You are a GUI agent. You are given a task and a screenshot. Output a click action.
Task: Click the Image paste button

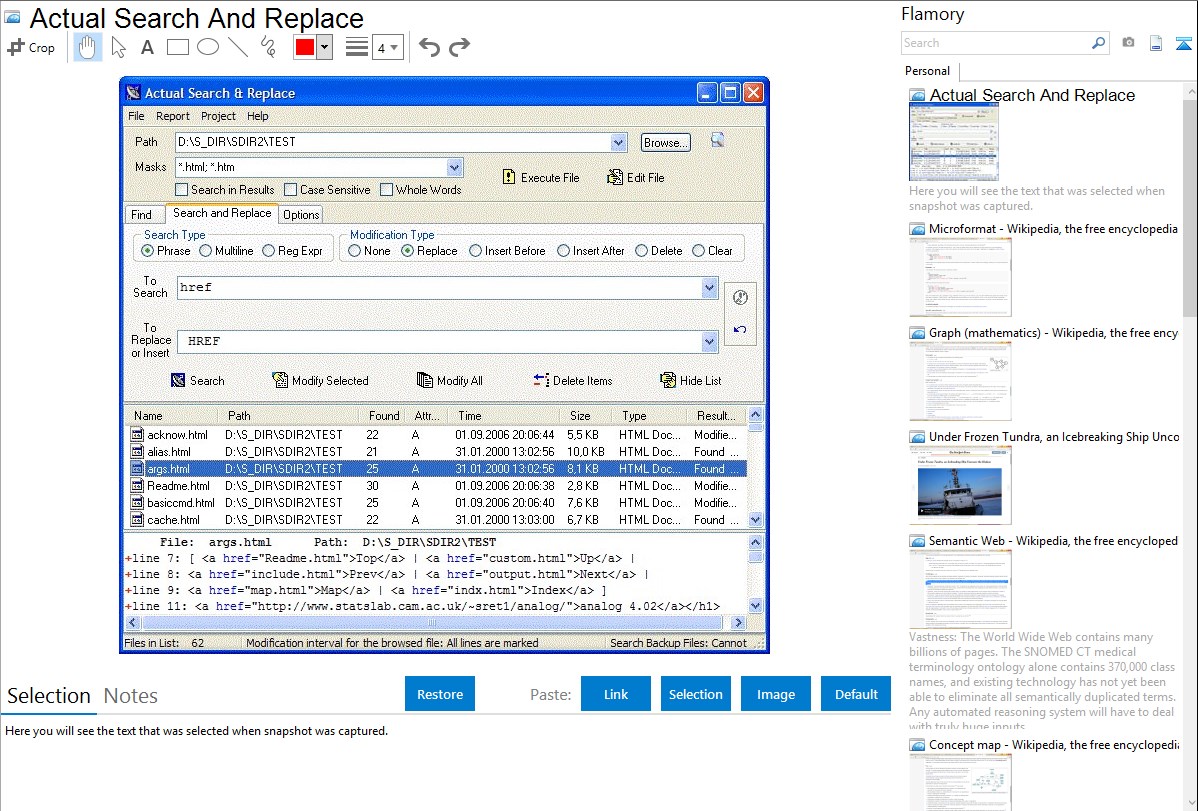(775, 694)
